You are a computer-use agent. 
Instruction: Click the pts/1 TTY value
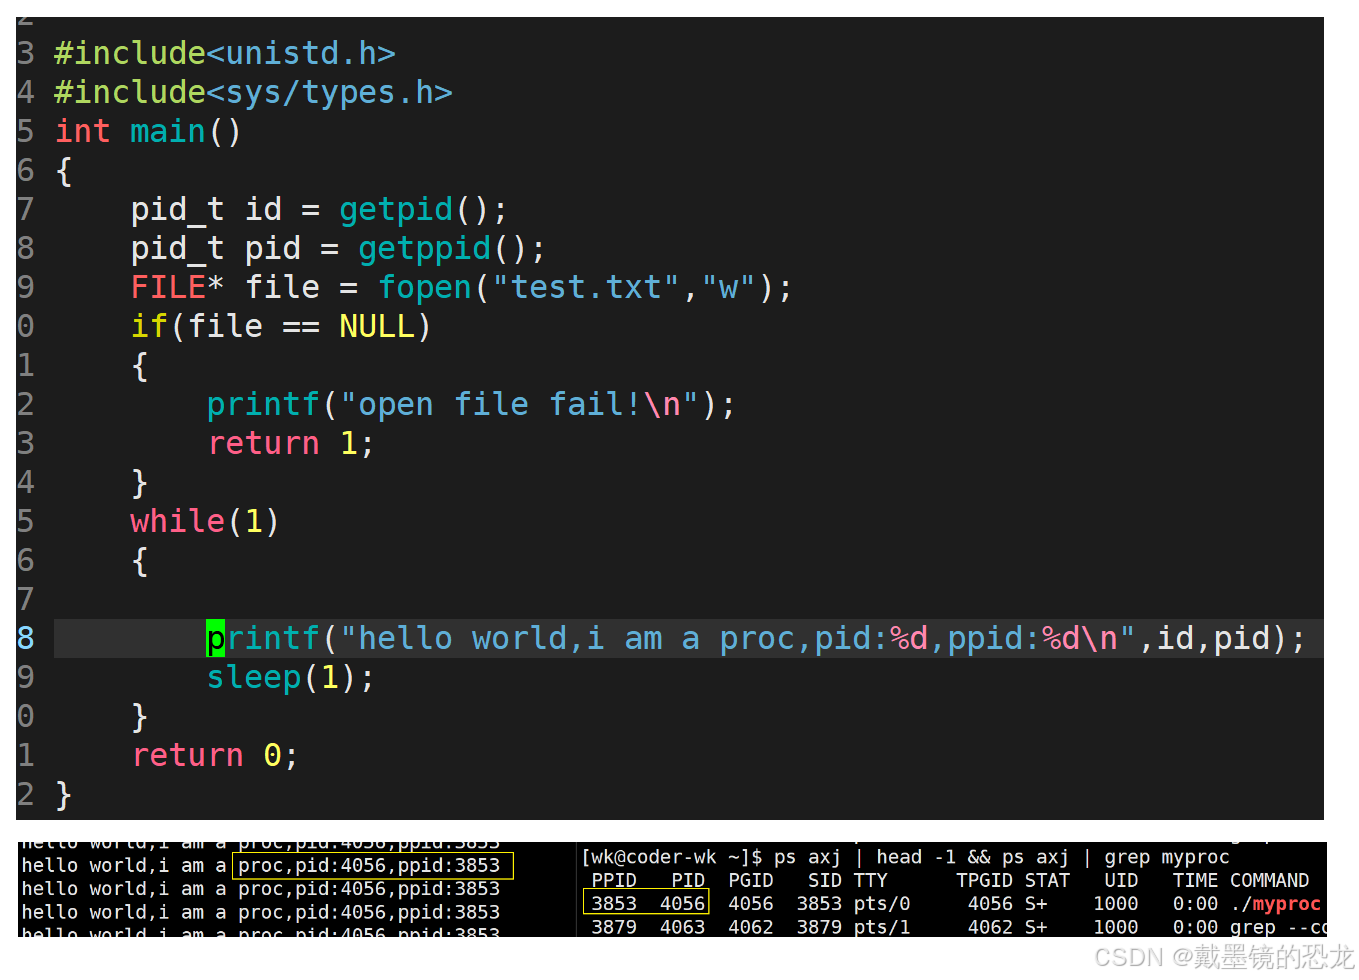[882, 927]
